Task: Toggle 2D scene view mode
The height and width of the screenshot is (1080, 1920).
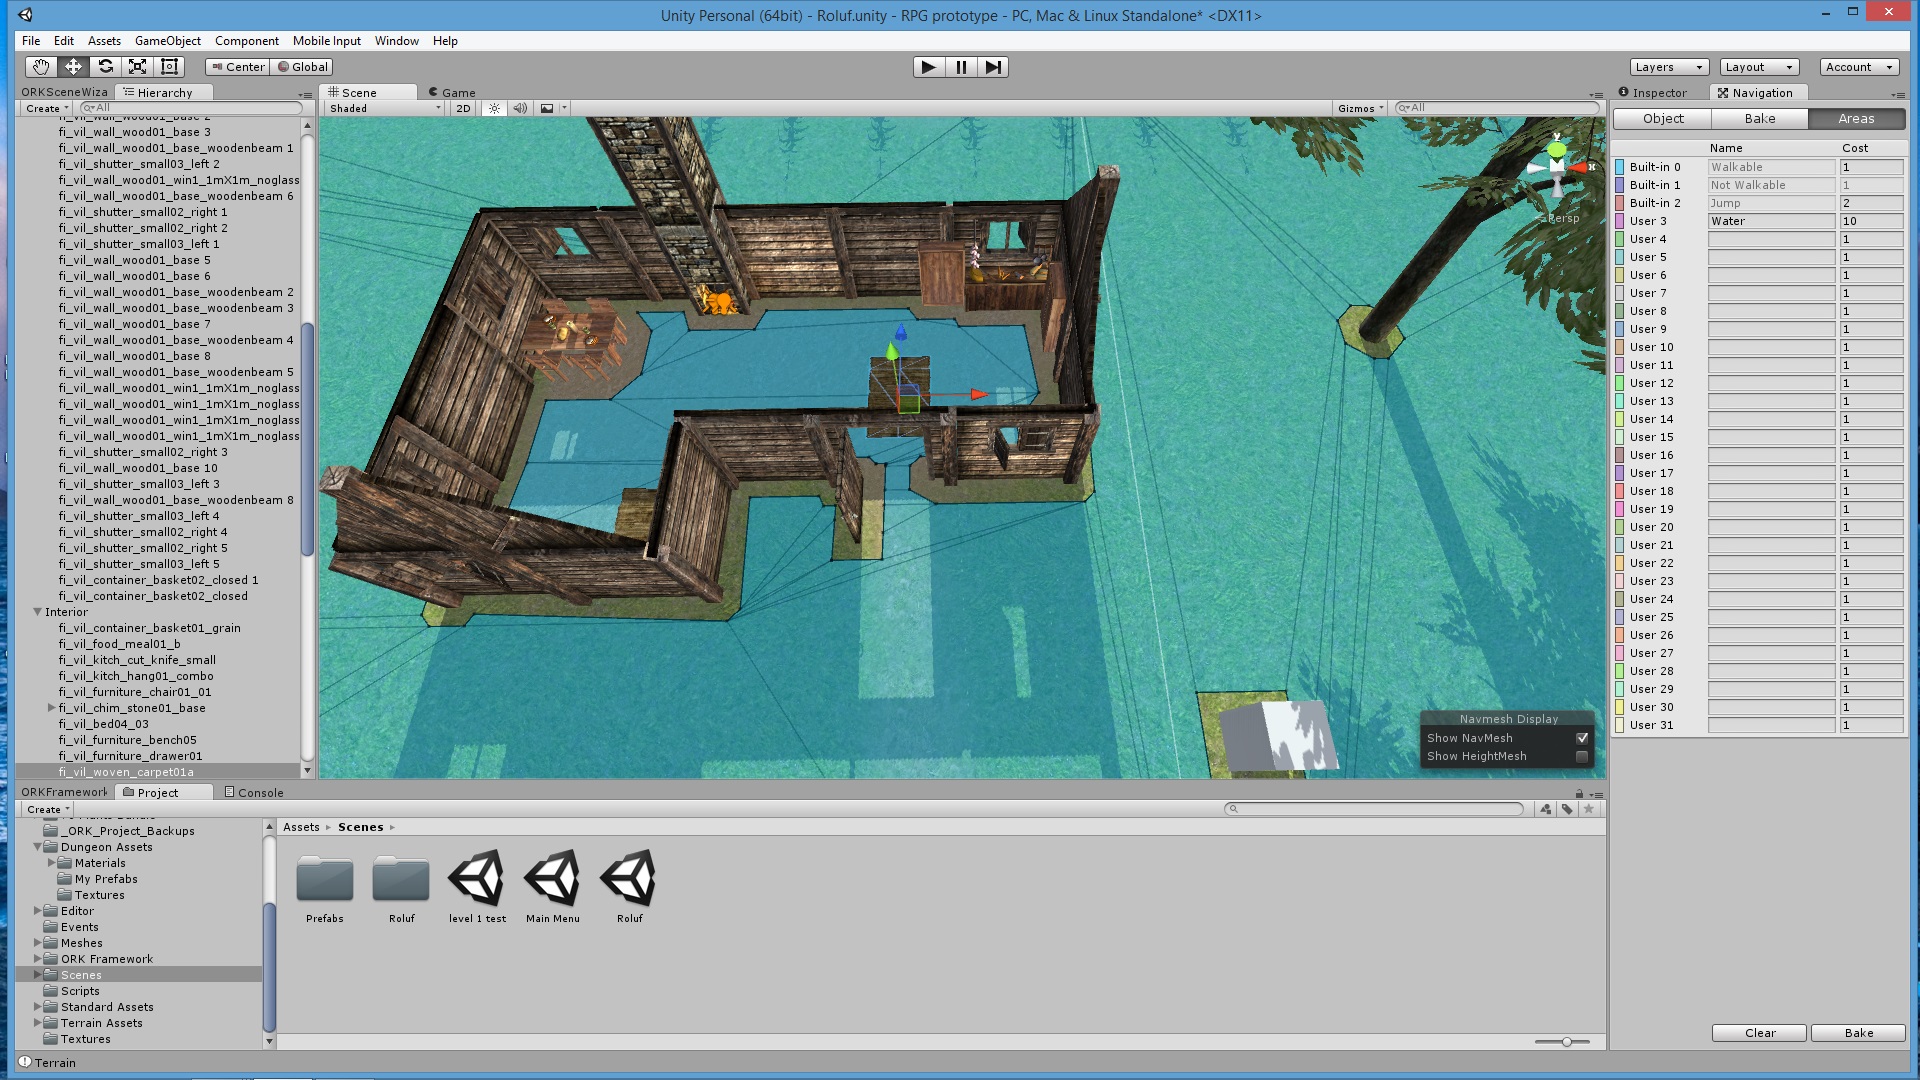Action: pos(463,108)
